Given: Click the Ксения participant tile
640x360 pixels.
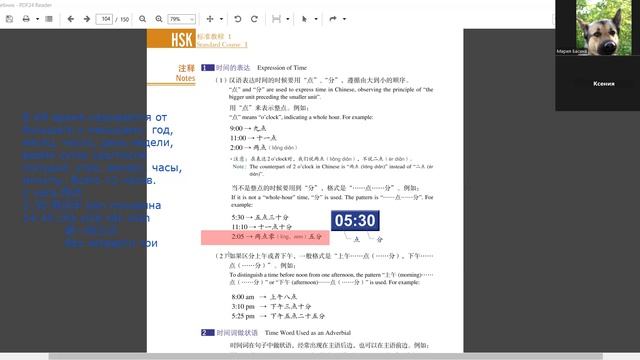Looking at the screenshot, I should pos(598,83).
